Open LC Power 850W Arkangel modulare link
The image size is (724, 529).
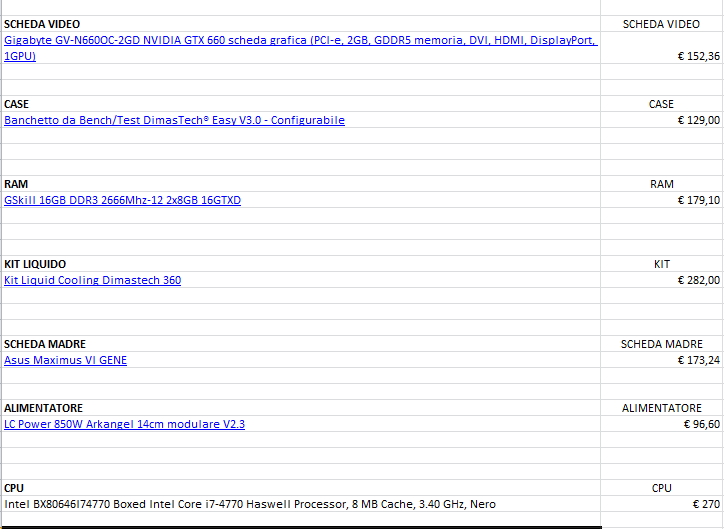124,424
